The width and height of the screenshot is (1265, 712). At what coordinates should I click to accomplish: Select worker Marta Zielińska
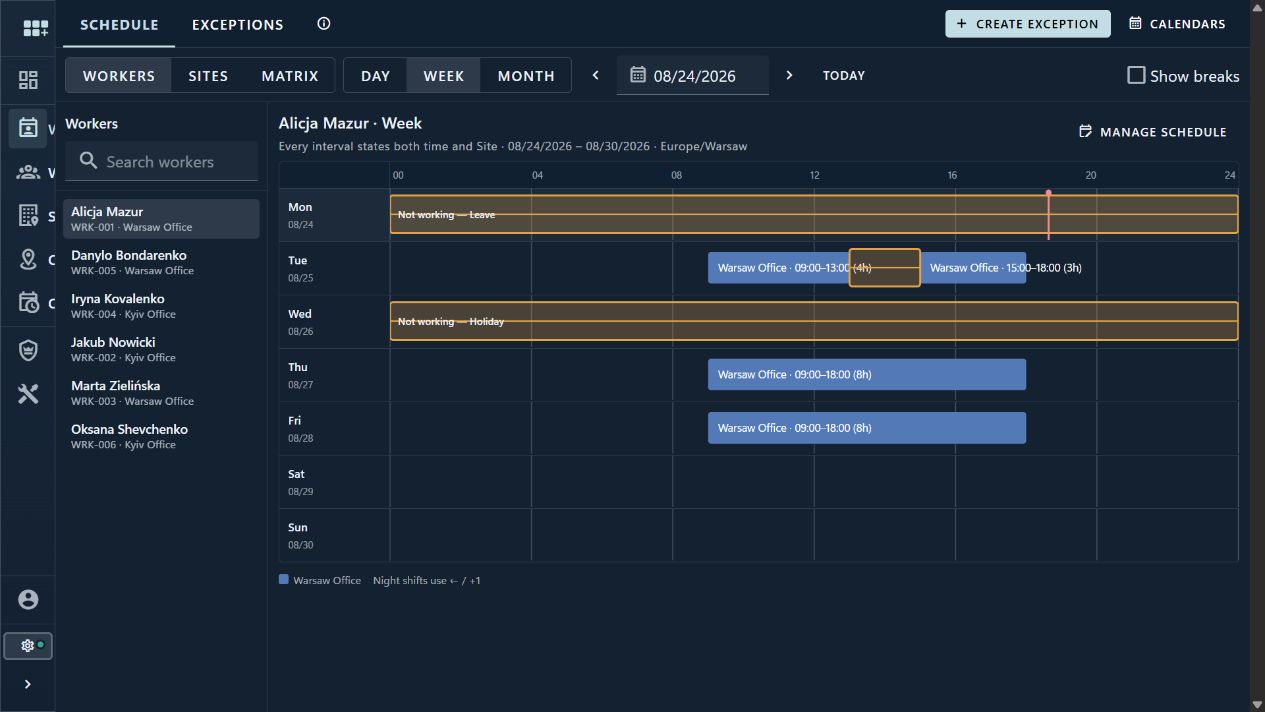[161, 393]
